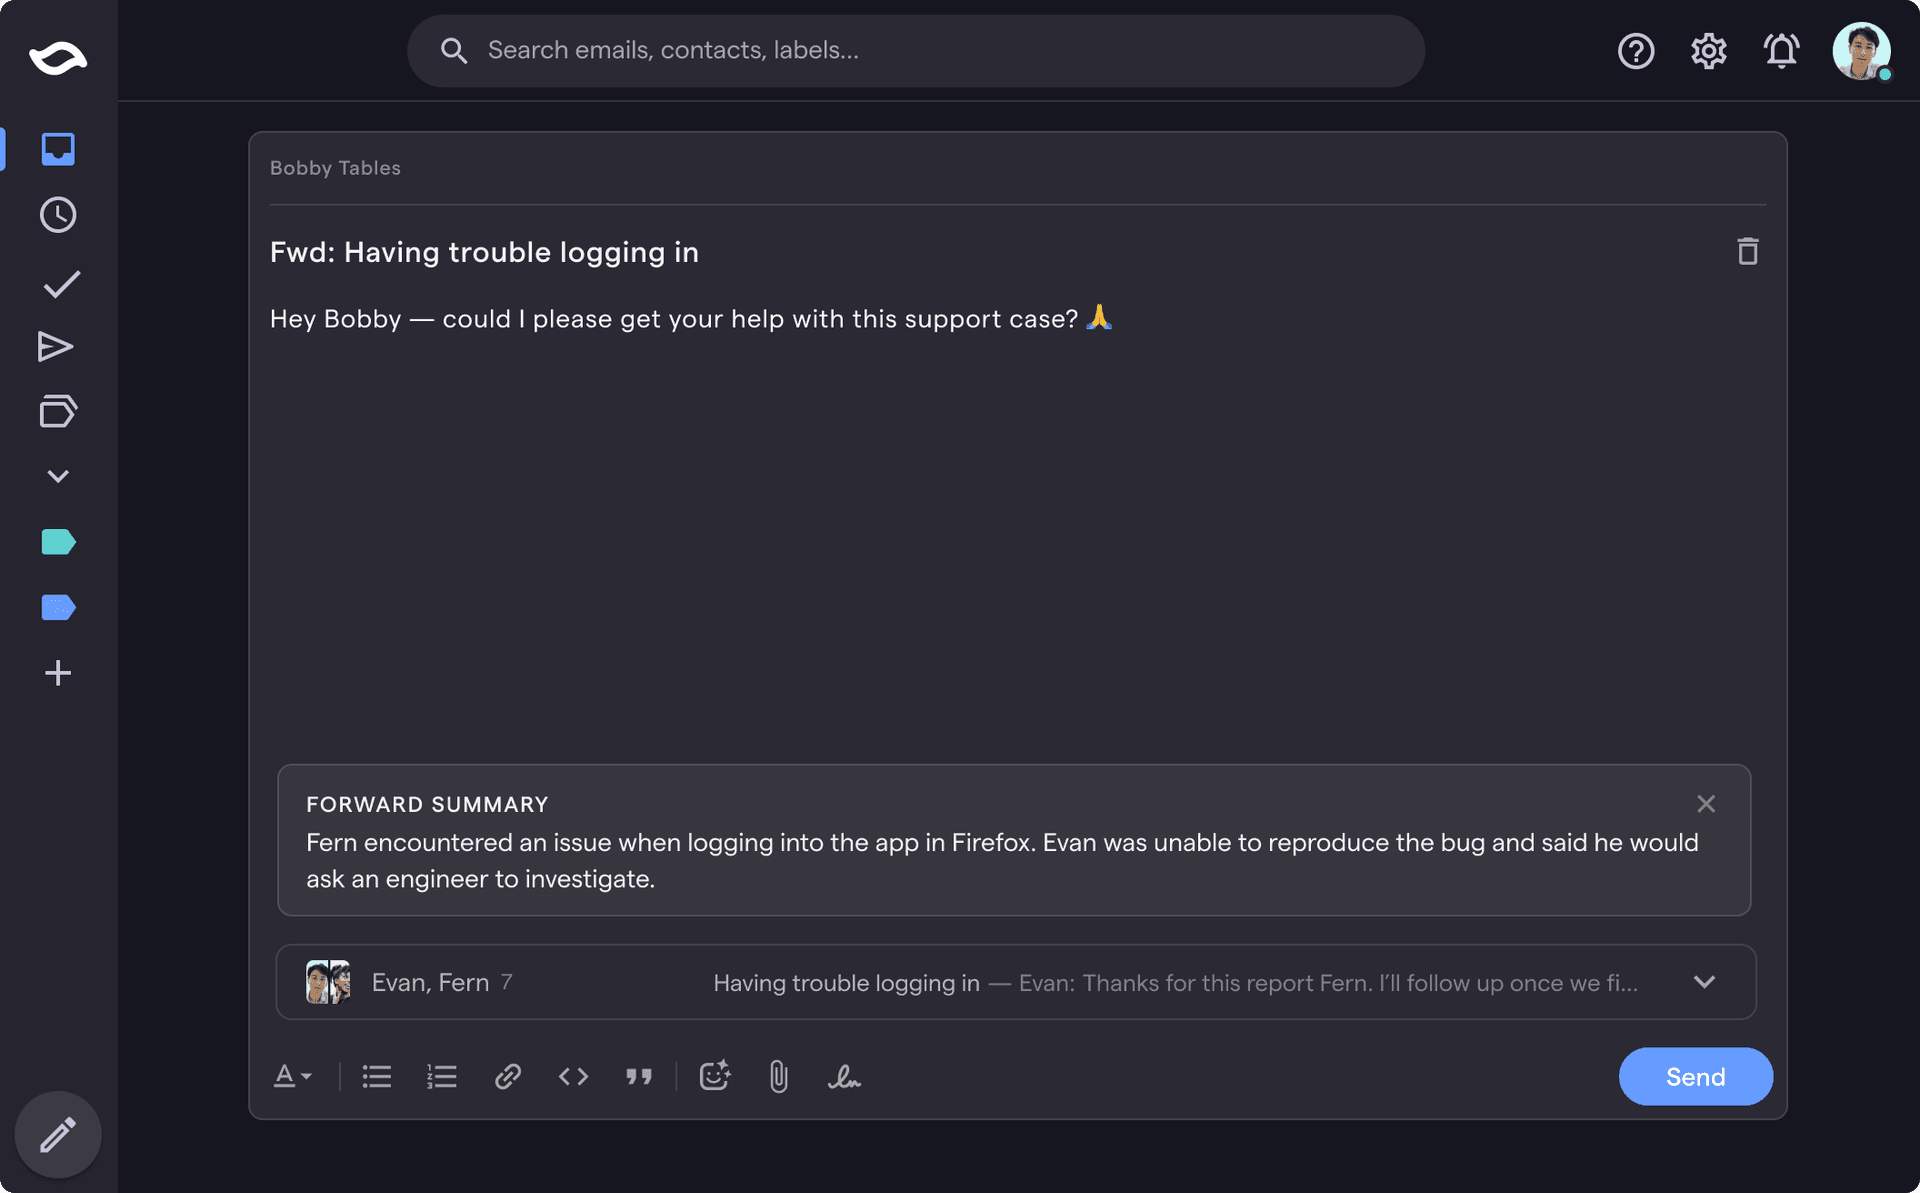The width and height of the screenshot is (1920, 1193).
Task: Insert a link into the message
Action: click(507, 1077)
